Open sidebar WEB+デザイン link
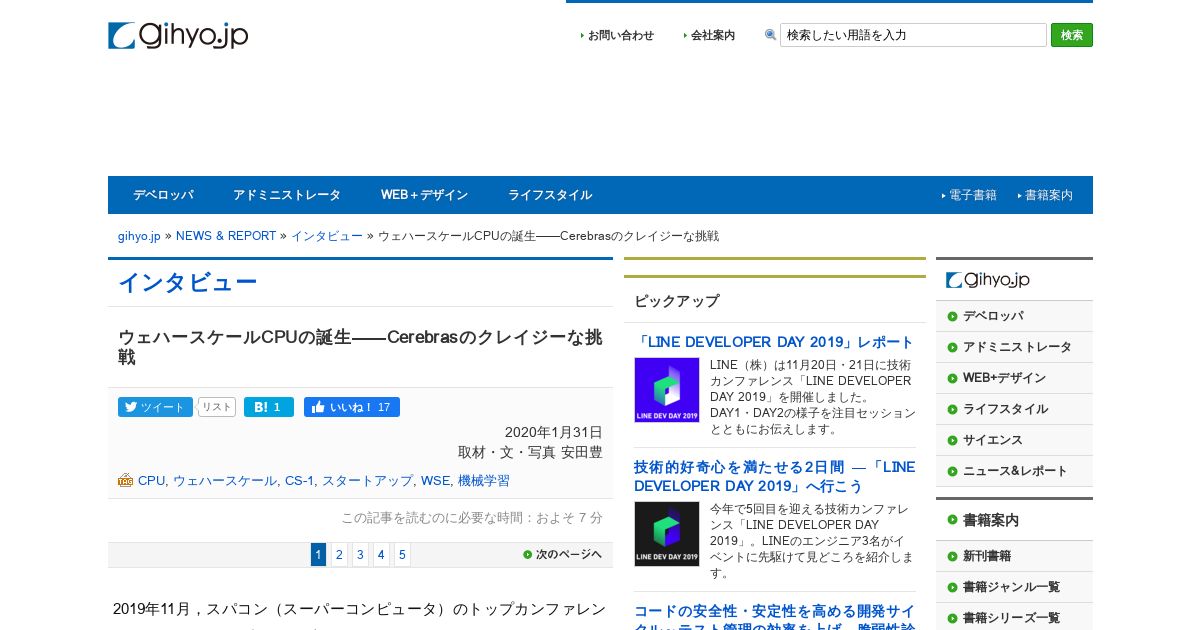The height and width of the screenshot is (630, 1200). pyautogui.click(x=1004, y=378)
